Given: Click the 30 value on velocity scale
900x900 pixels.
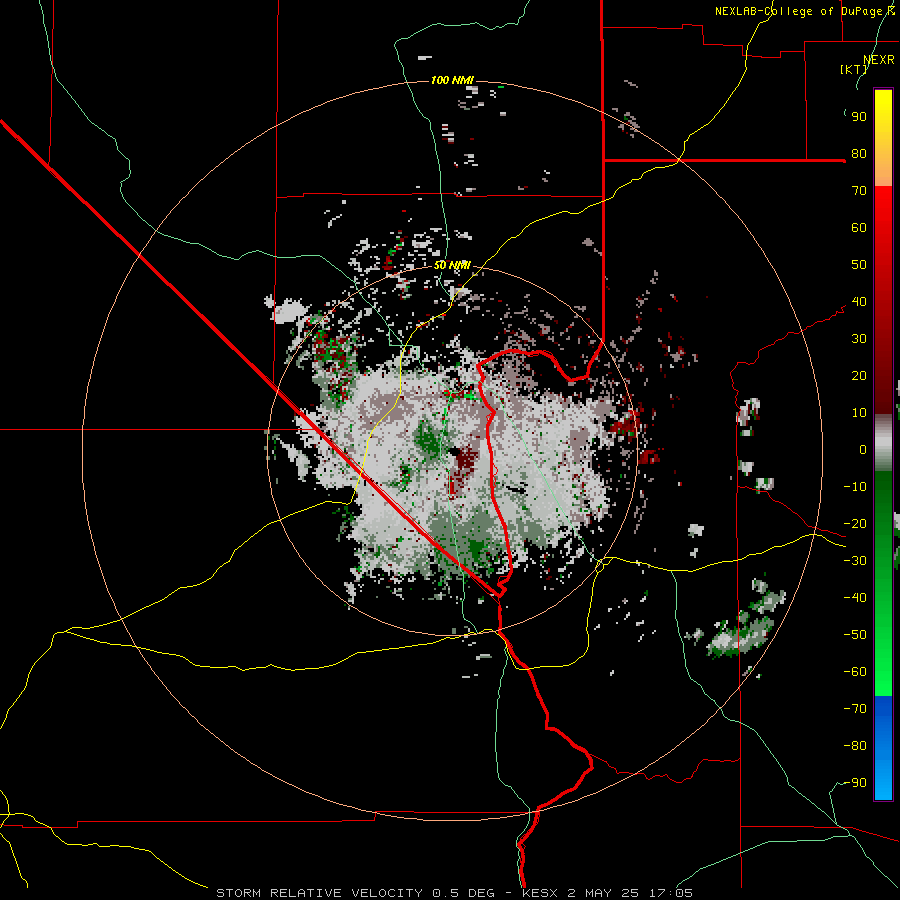Looking at the screenshot, I should tap(859, 339).
